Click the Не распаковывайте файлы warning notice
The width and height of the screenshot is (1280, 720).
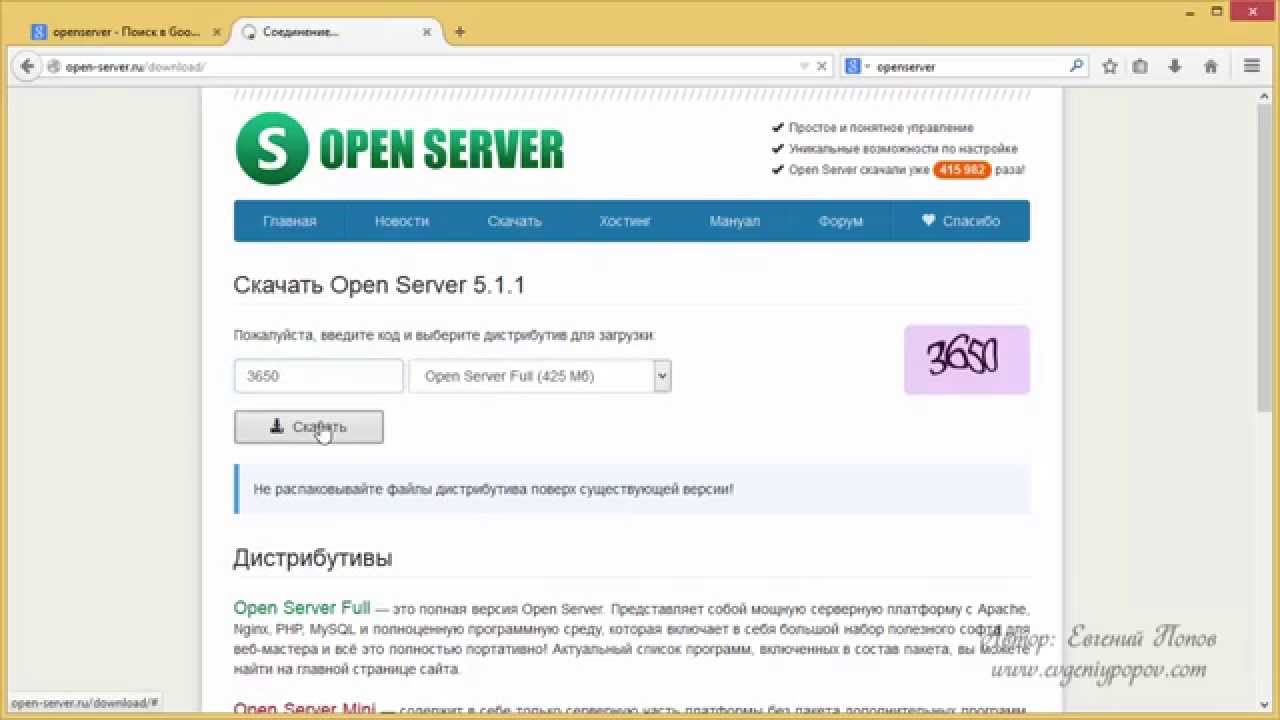coord(632,489)
